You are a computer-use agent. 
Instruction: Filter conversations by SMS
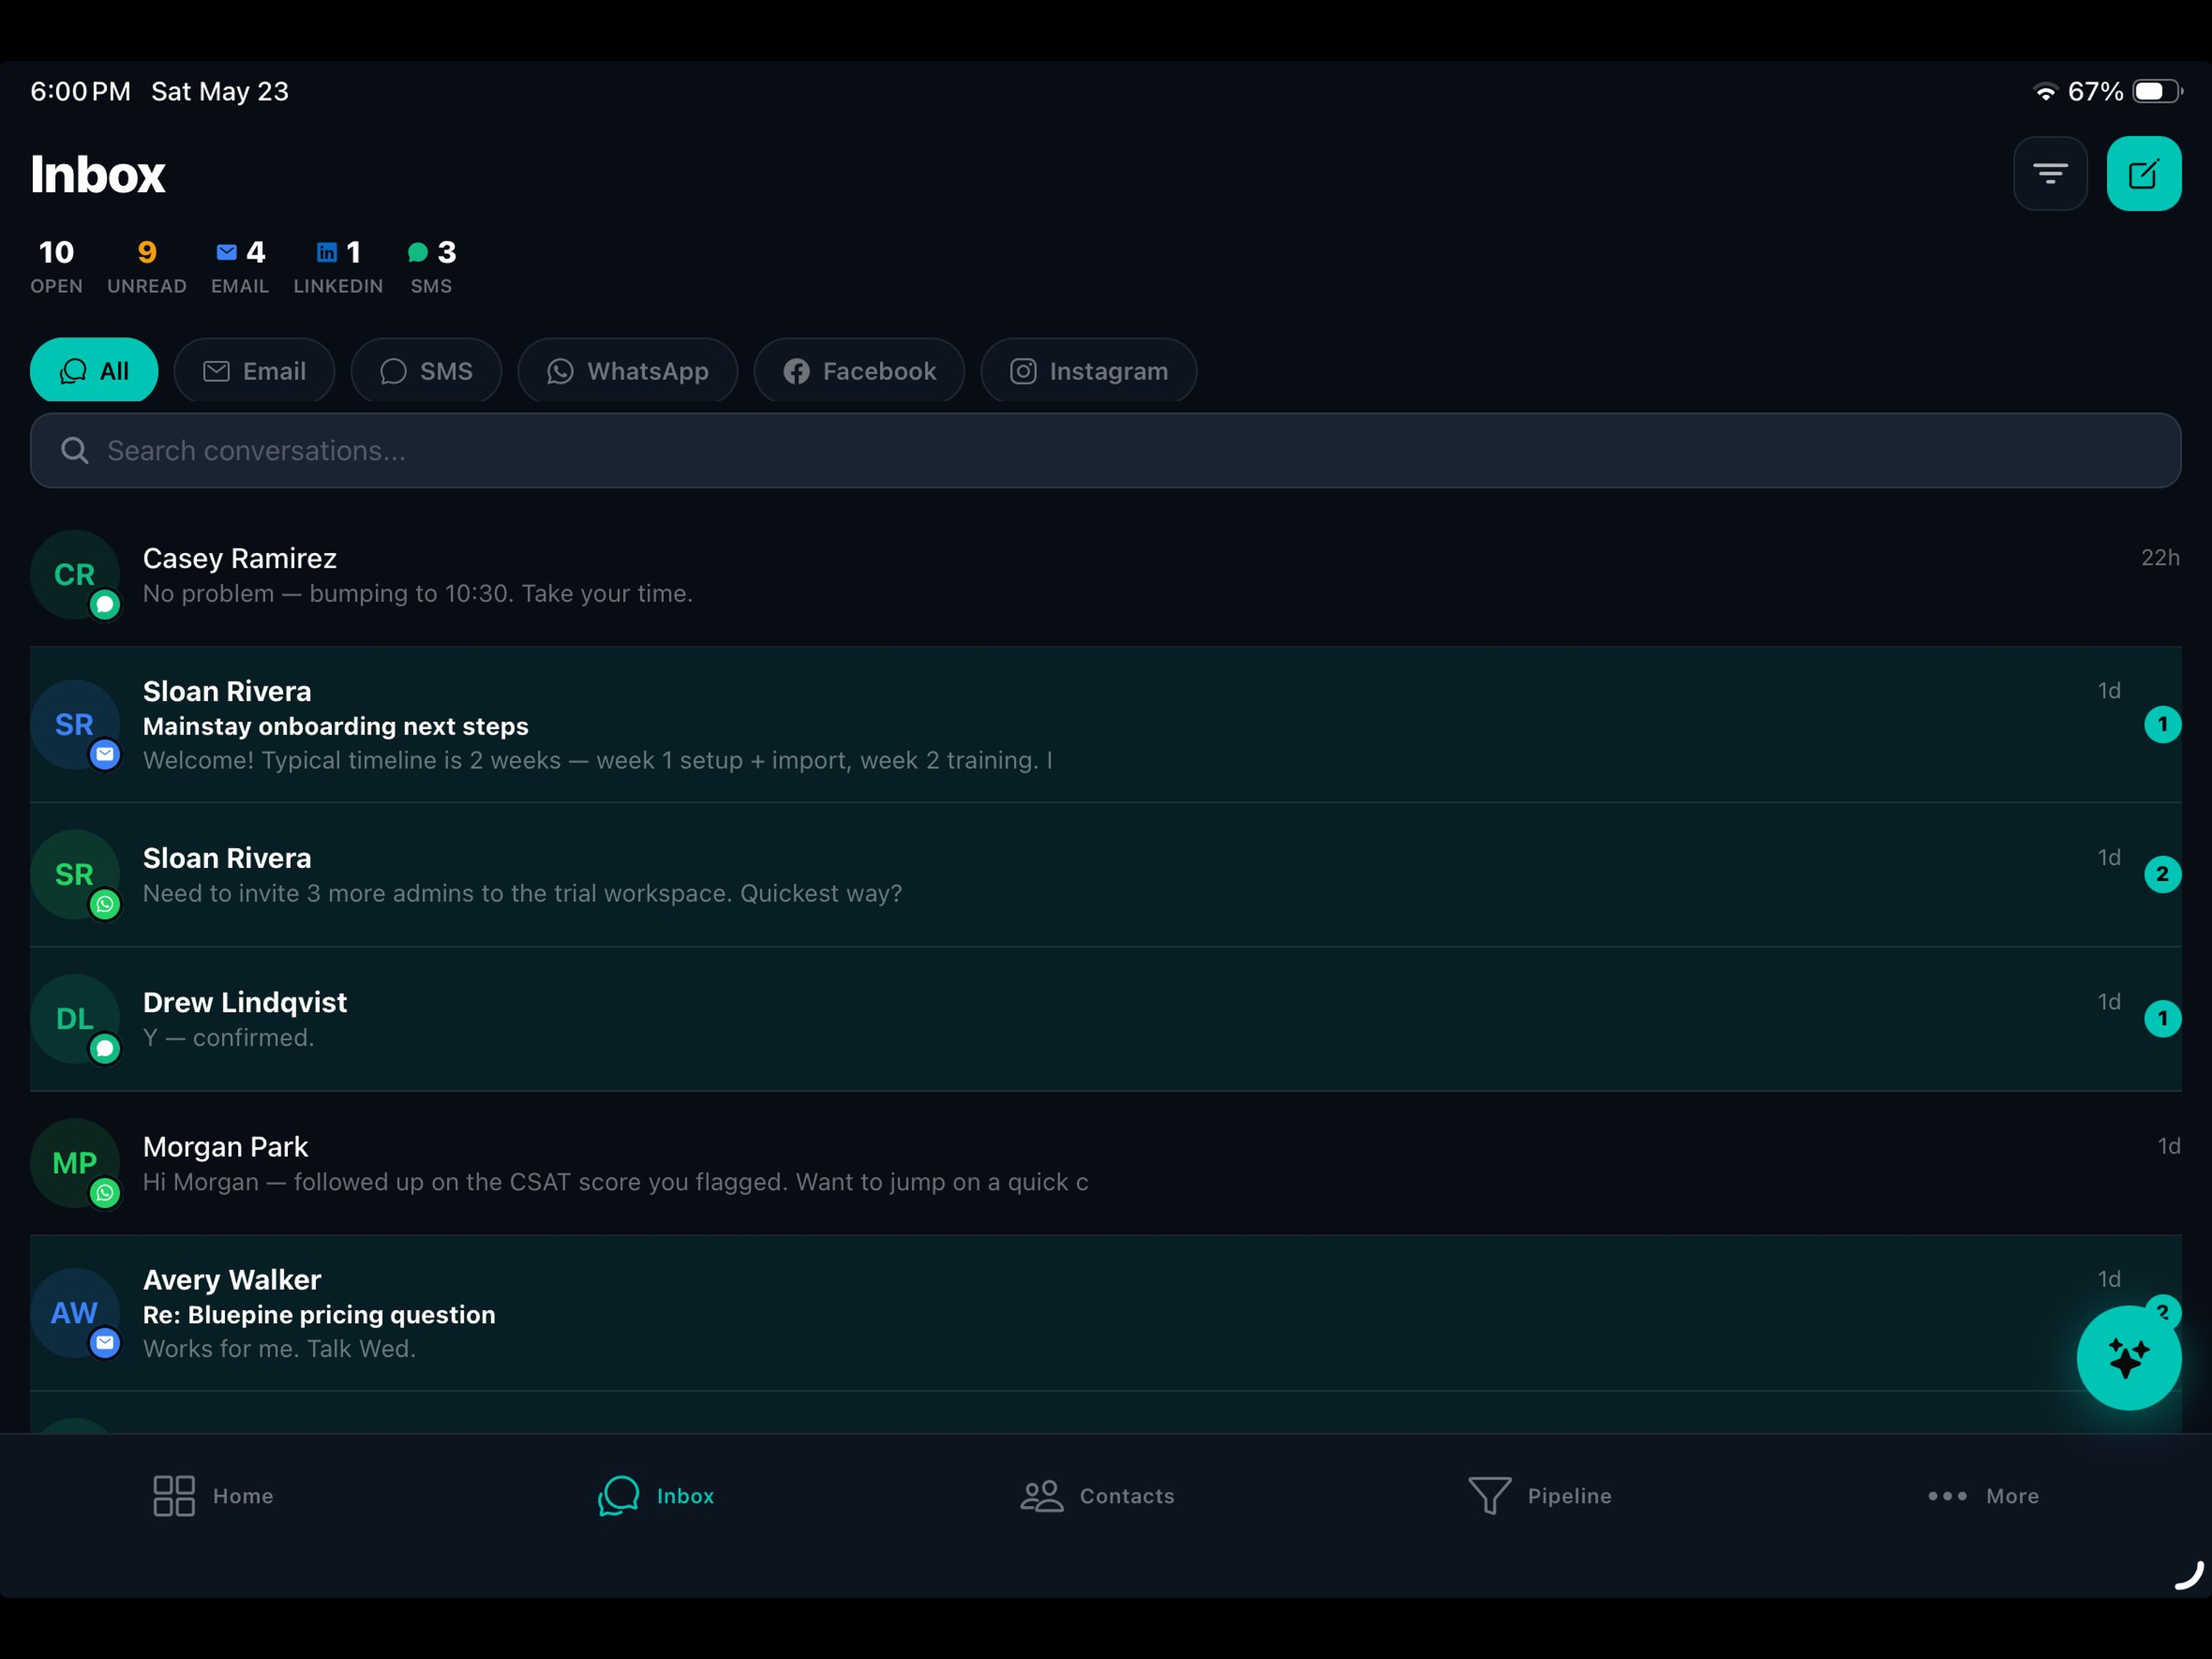click(426, 371)
